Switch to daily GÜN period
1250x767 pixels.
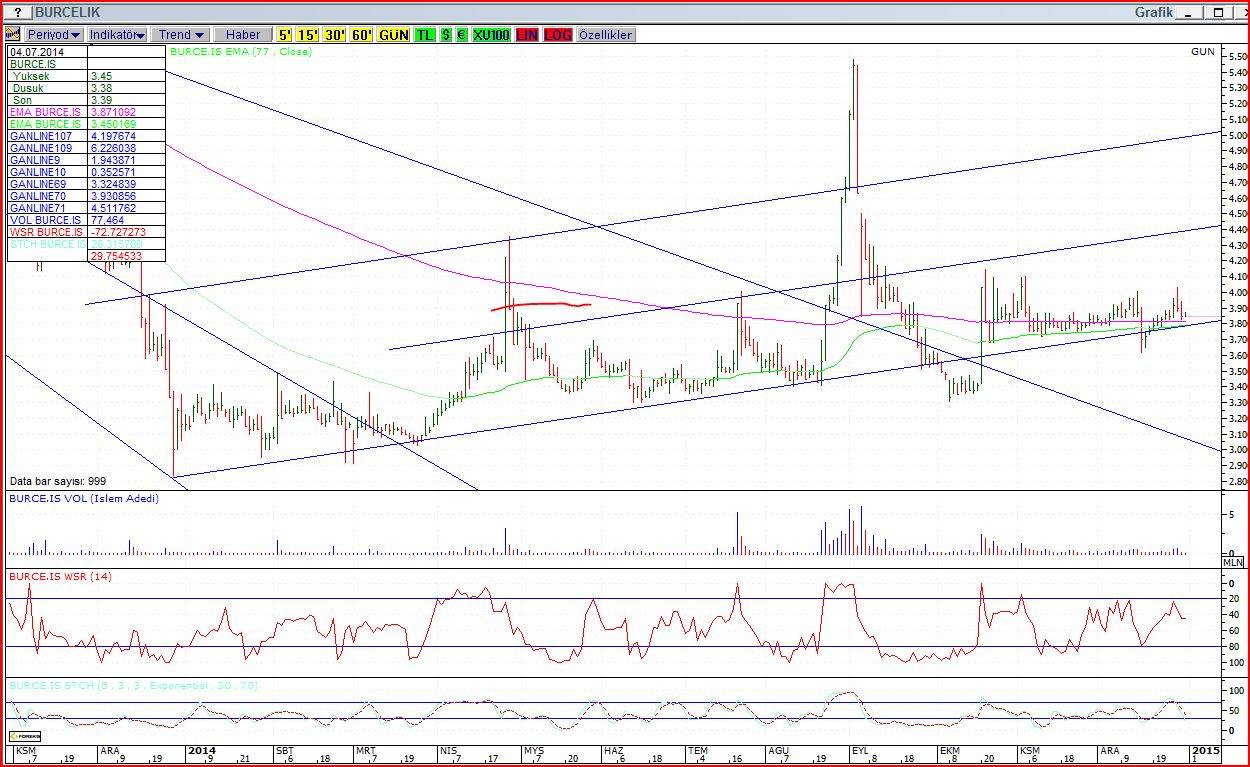pyautogui.click(x=394, y=34)
